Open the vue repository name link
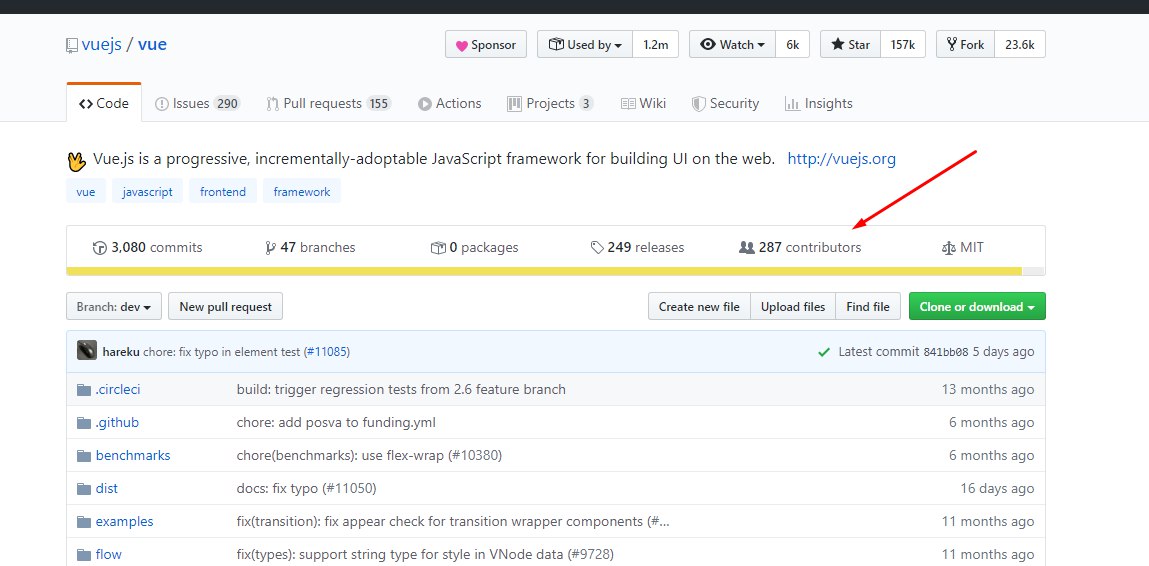 pyautogui.click(x=152, y=44)
